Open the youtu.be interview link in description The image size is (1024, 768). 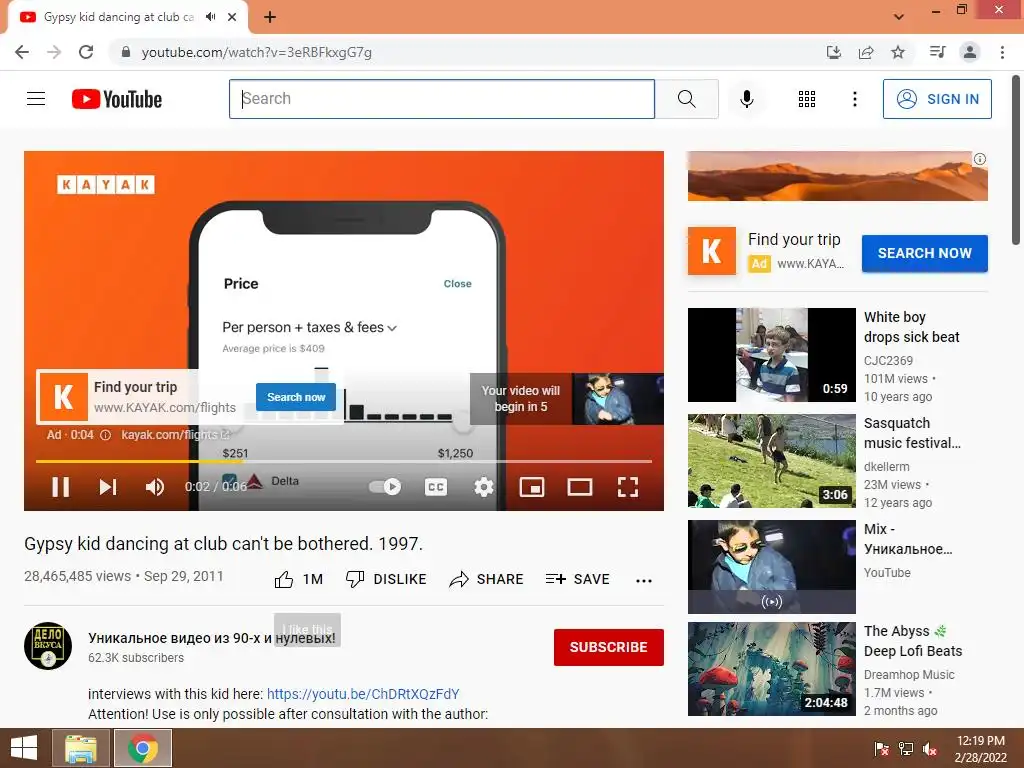[363, 694]
